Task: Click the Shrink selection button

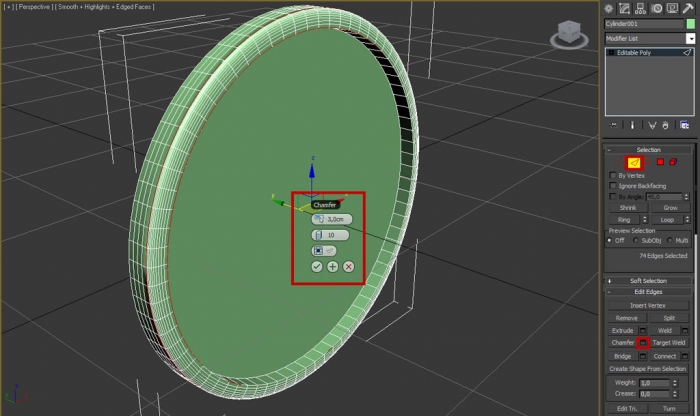Action: tap(628, 208)
